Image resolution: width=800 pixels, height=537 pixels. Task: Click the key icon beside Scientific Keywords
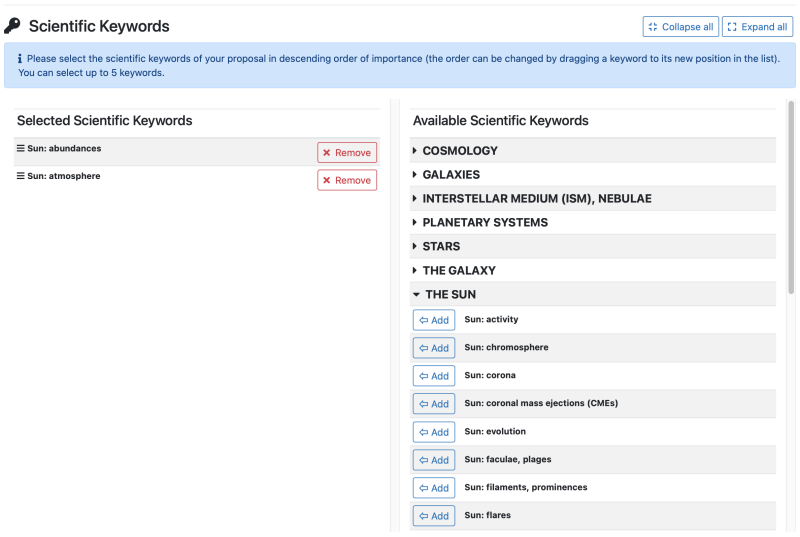click(x=13, y=27)
